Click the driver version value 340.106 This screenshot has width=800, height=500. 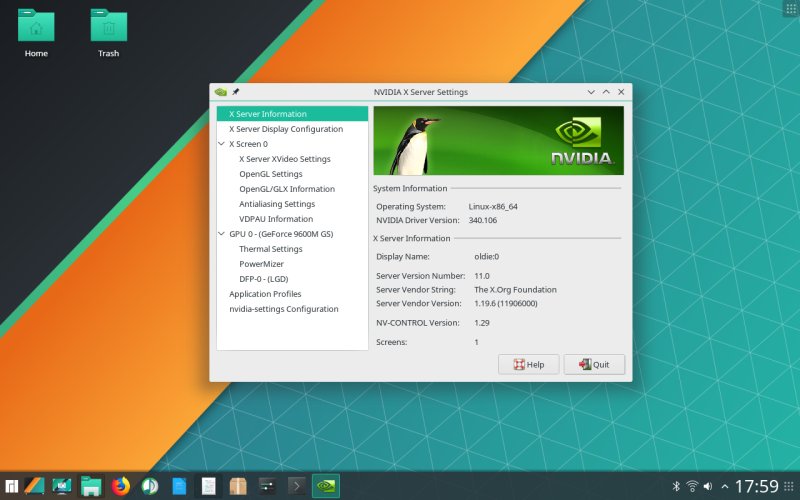coord(483,220)
